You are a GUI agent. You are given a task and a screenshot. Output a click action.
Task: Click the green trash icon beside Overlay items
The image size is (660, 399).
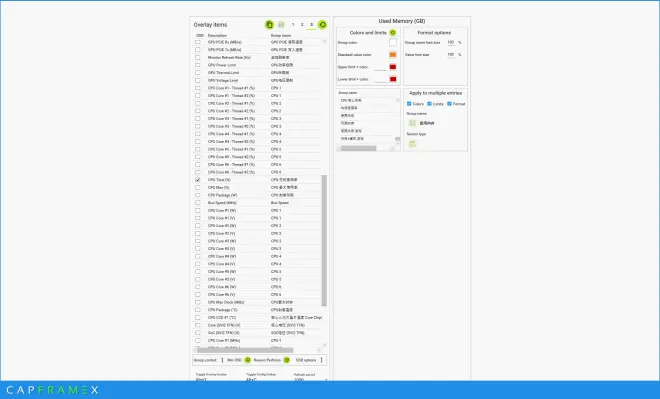pos(269,25)
